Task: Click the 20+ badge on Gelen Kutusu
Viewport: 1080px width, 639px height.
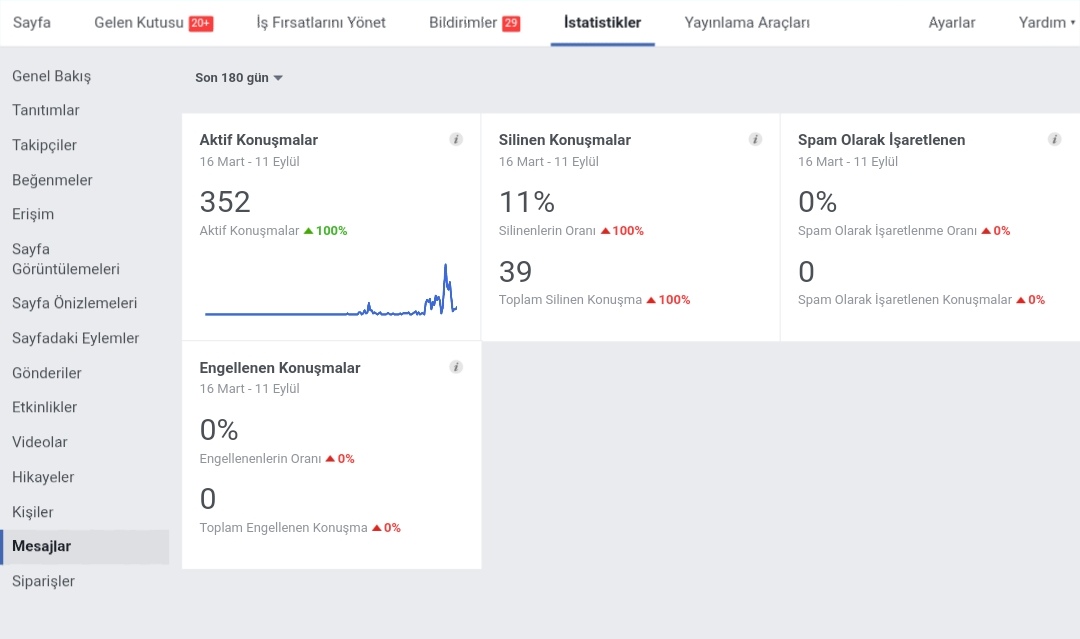Action: [201, 23]
